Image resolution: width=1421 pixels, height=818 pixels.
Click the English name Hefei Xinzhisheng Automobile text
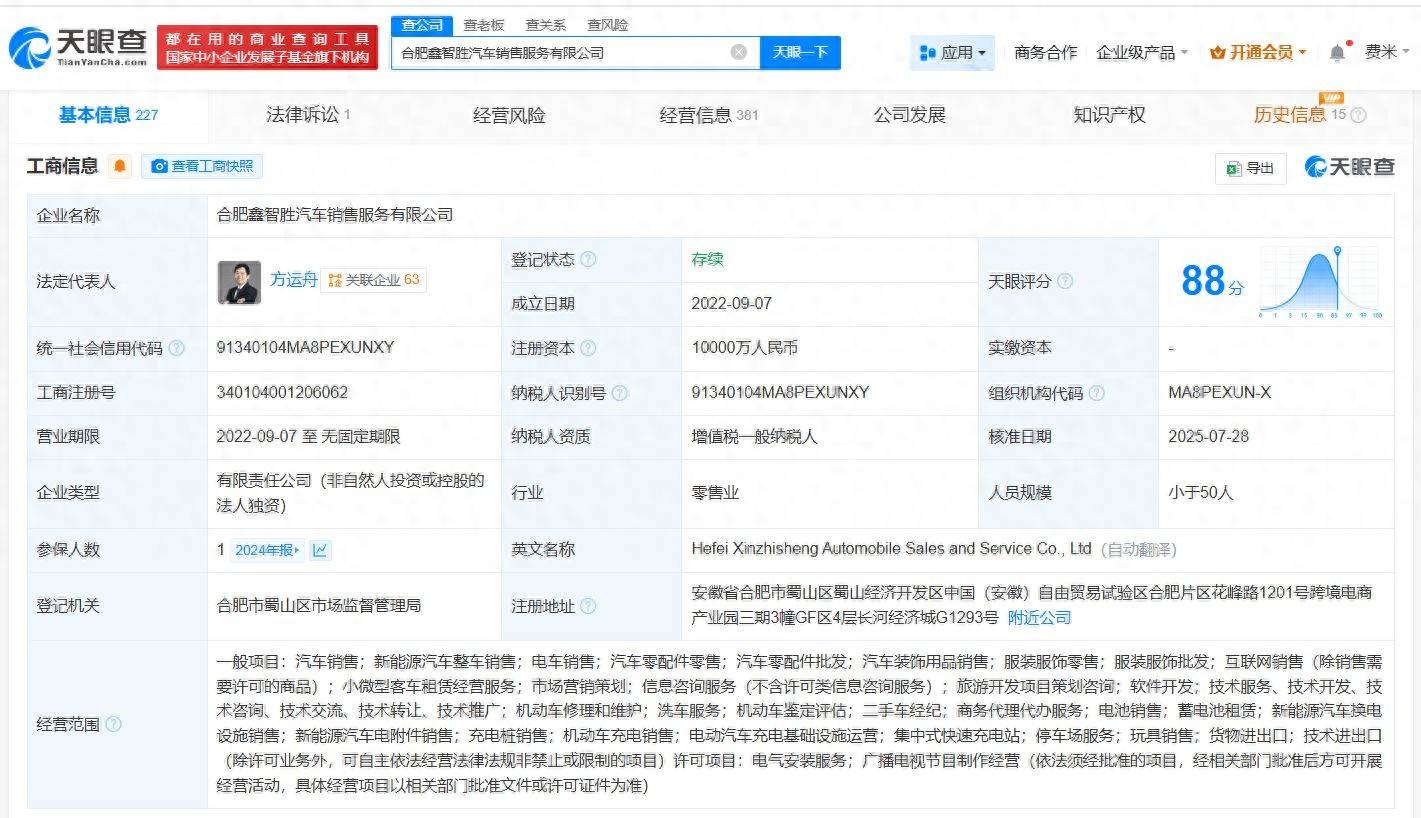pyautogui.click(x=891, y=549)
